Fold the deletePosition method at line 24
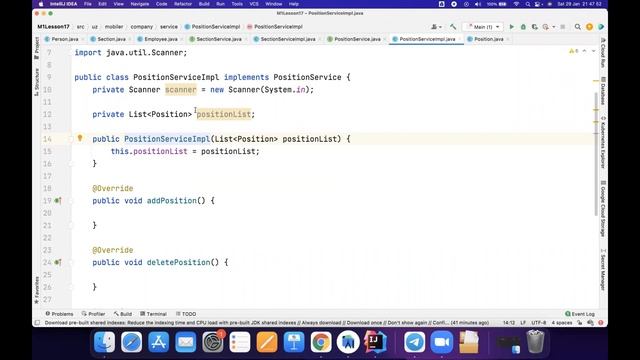The image size is (640, 360). [71, 262]
